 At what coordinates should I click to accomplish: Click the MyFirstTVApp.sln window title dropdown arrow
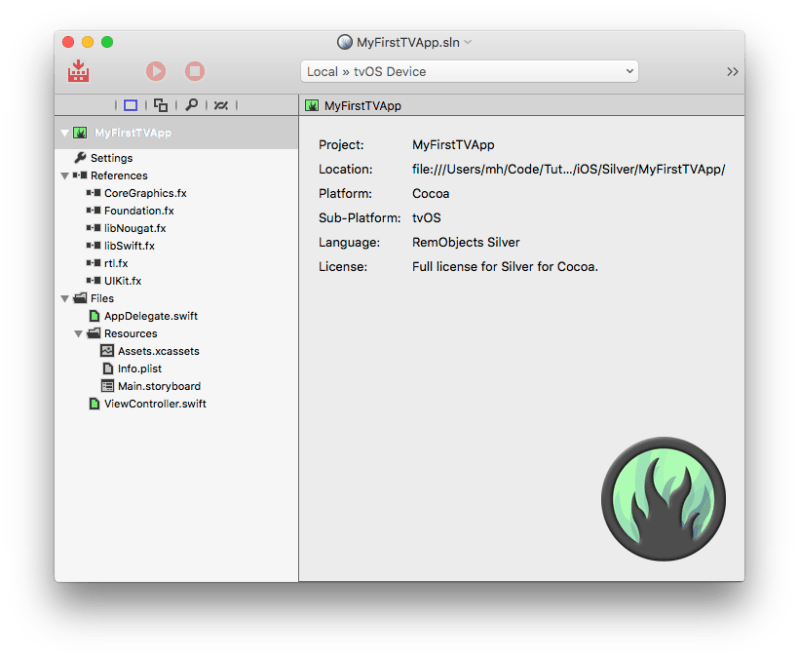click(x=468, y=42)
